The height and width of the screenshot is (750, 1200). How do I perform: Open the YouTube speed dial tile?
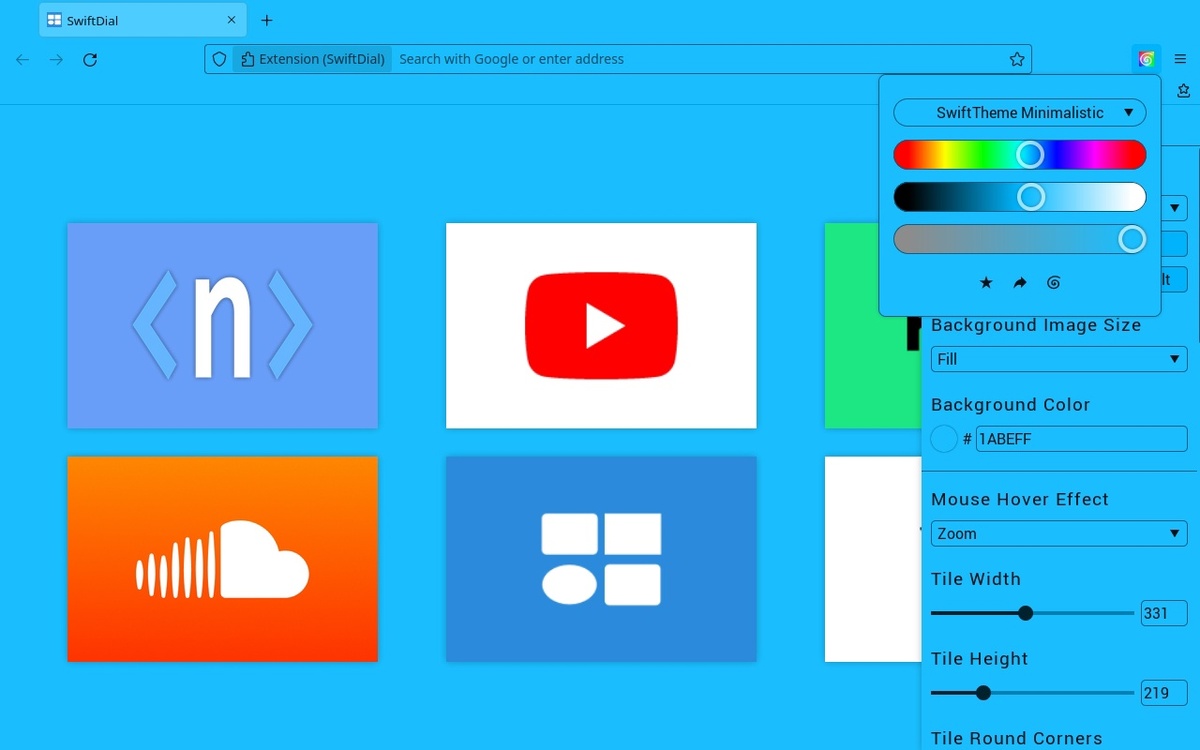[601, 325]
